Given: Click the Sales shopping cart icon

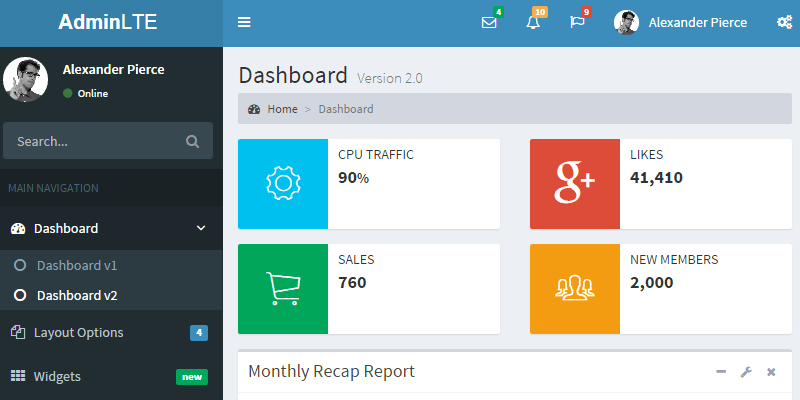Looking at the screenshot, I should [x=283, y=289].
